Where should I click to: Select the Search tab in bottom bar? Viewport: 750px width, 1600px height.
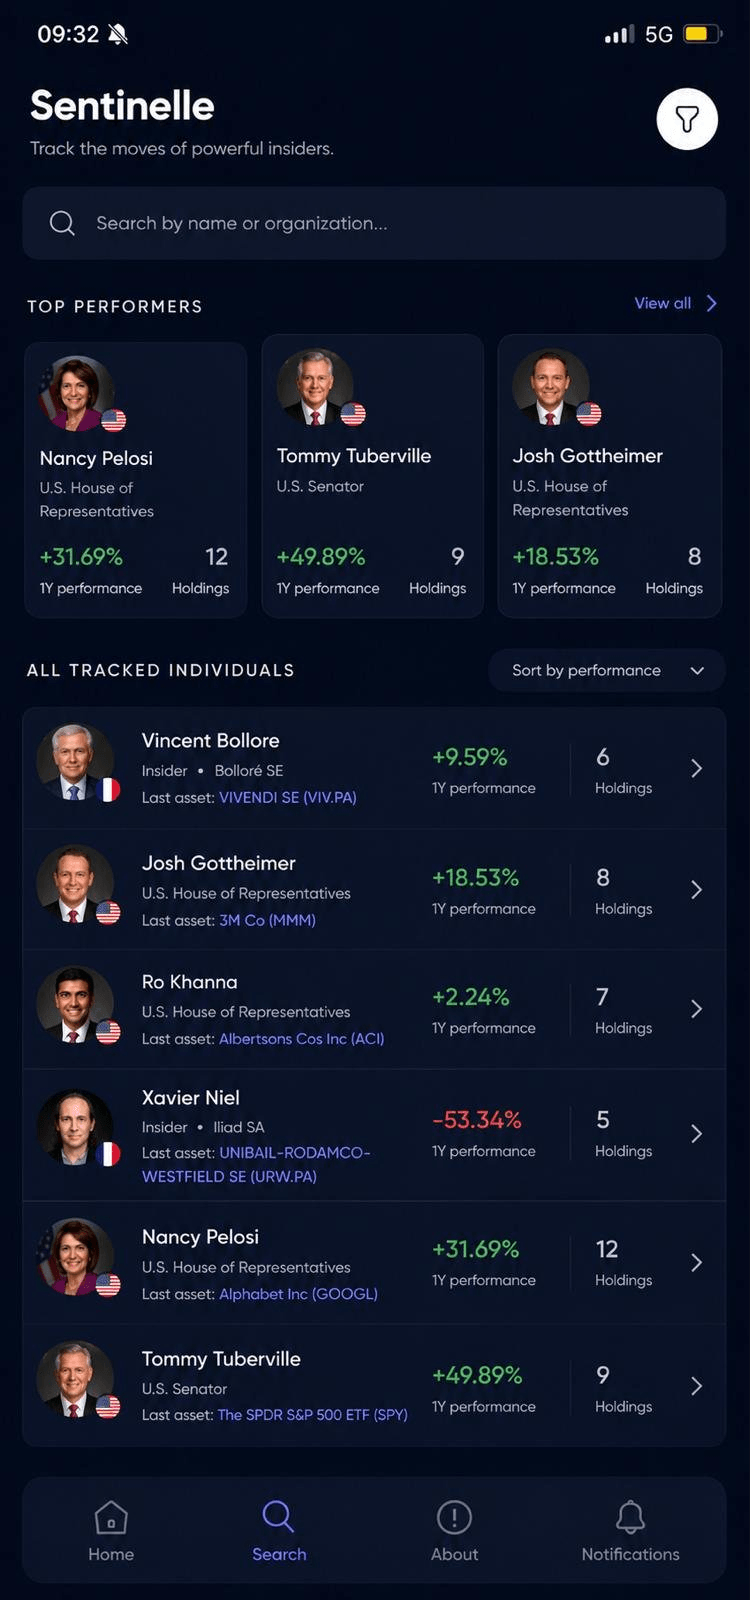279,1531
